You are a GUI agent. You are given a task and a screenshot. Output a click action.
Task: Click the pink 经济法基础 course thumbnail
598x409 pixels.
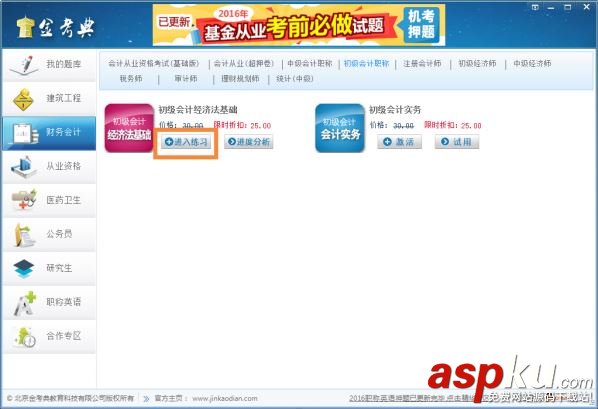(x=129, y=128)
